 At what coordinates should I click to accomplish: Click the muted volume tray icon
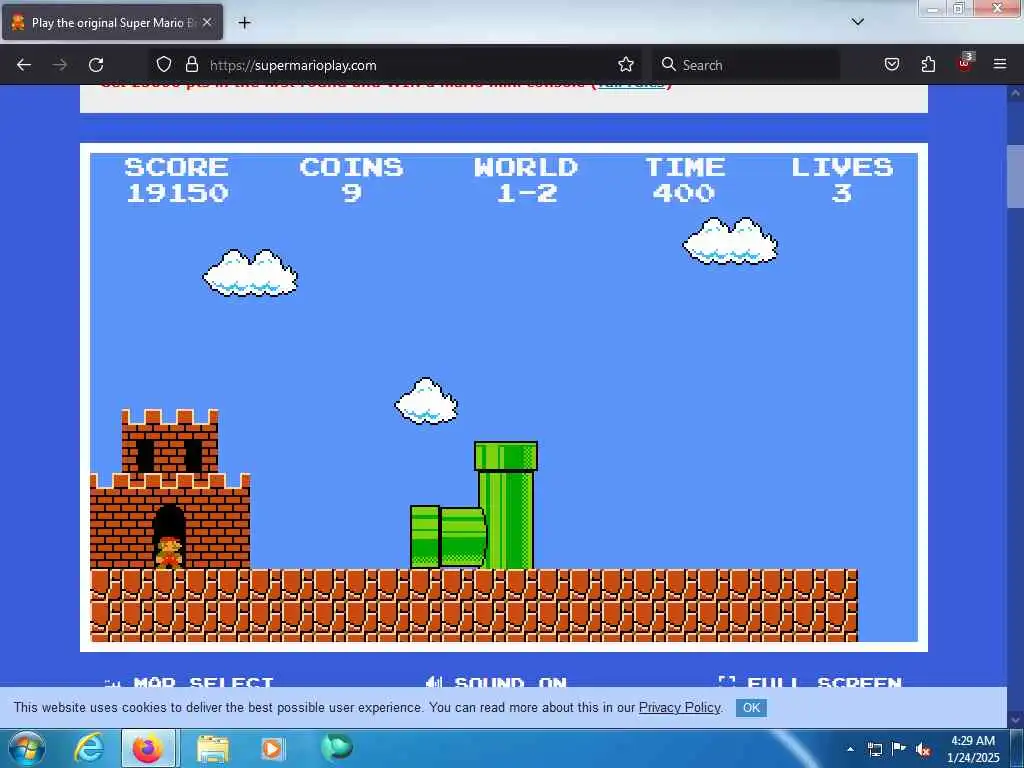pos(923,750)
